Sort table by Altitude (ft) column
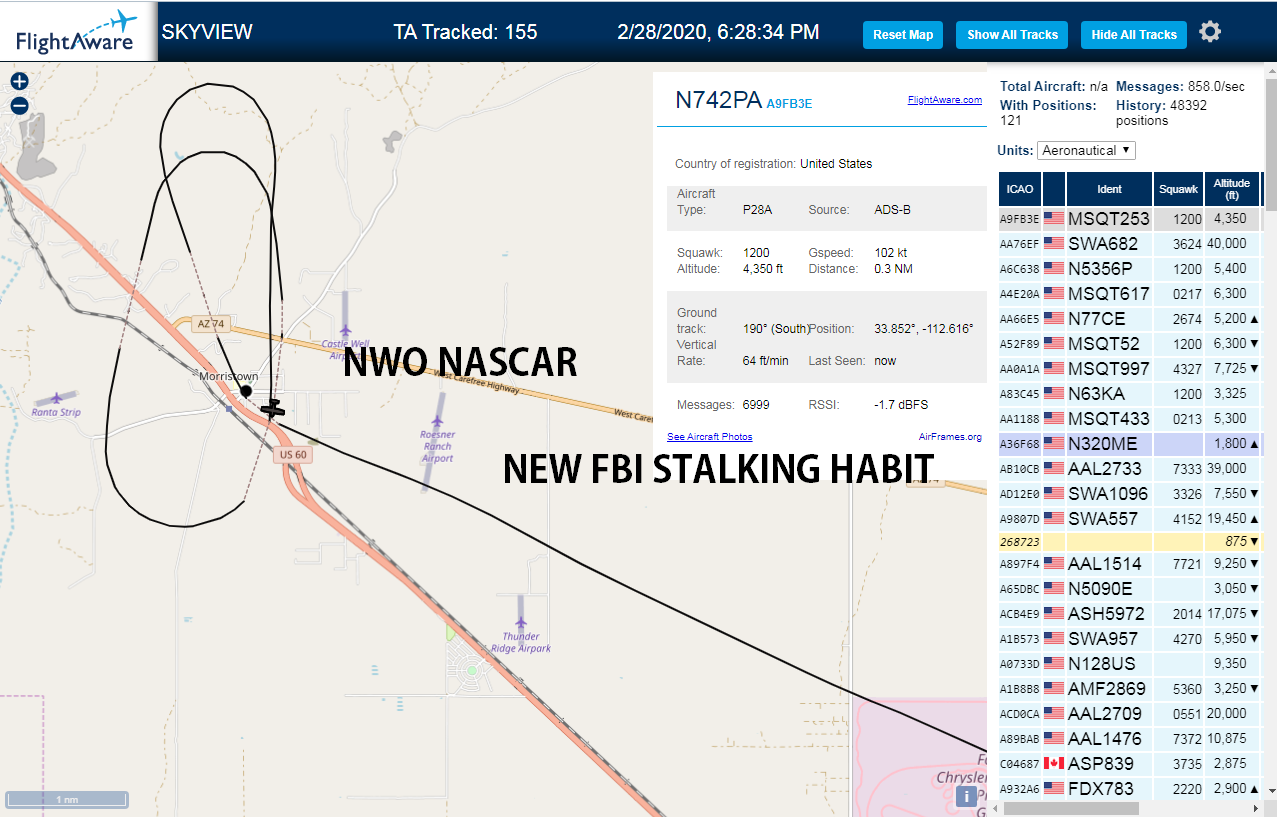The height and width of the screenshot is (817, 1277). tap(1232, 189)
